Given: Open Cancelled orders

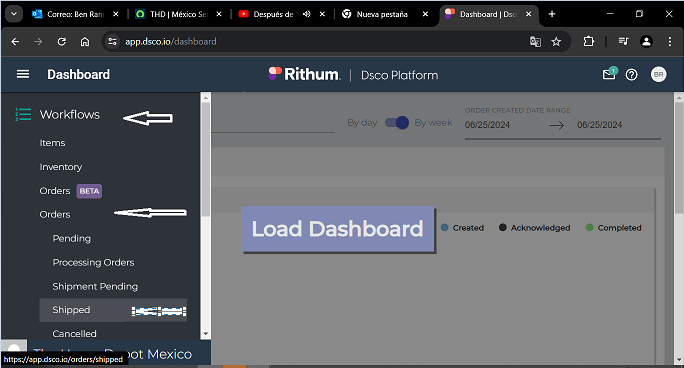Looking at the screenshot, I should [x=74, y=334].
